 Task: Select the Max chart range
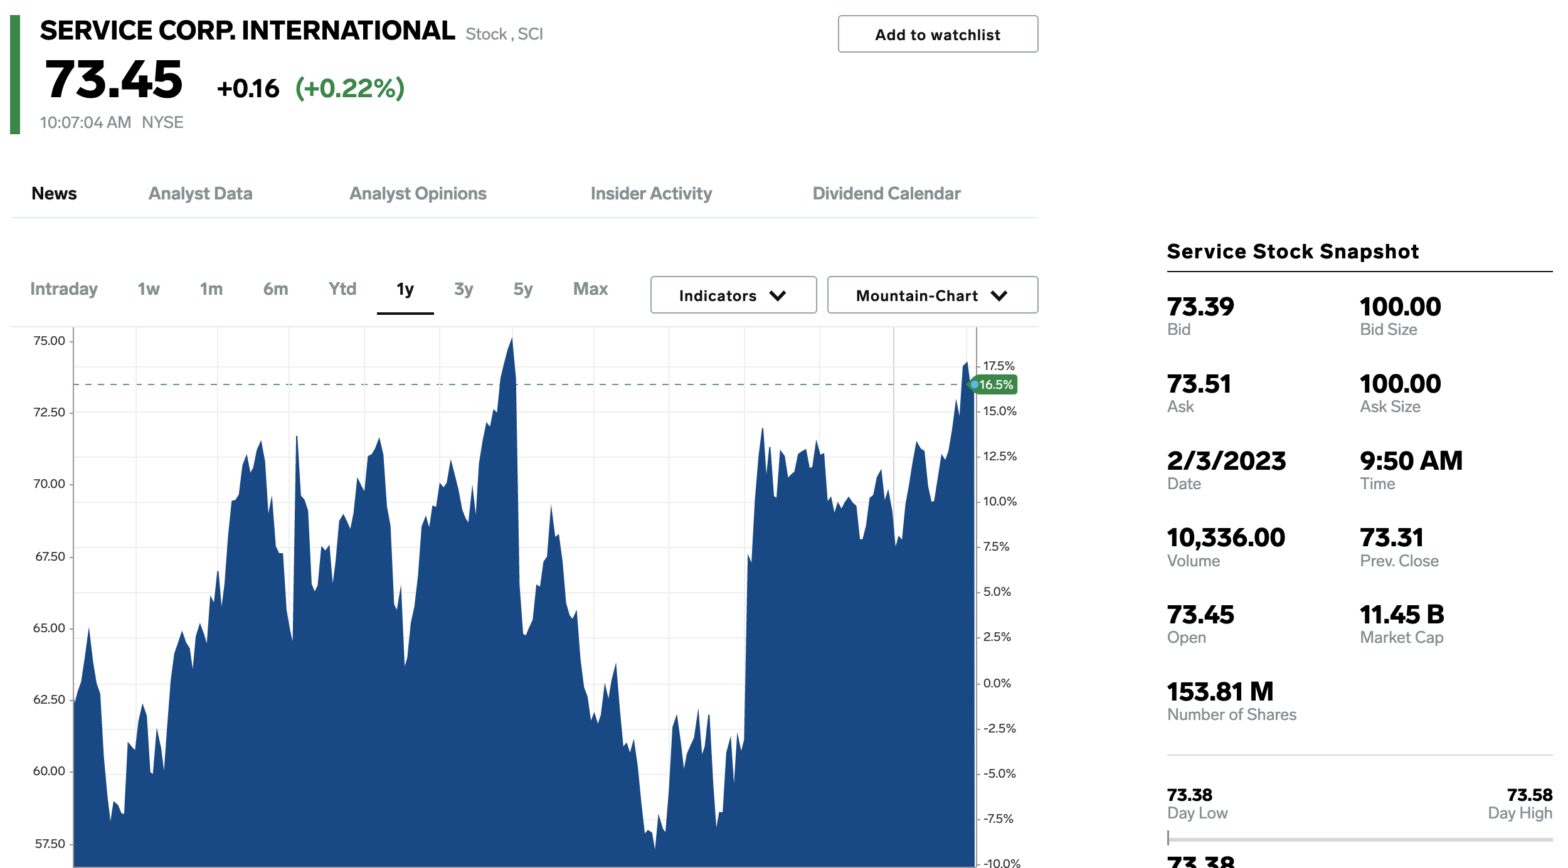click(590, 289)
